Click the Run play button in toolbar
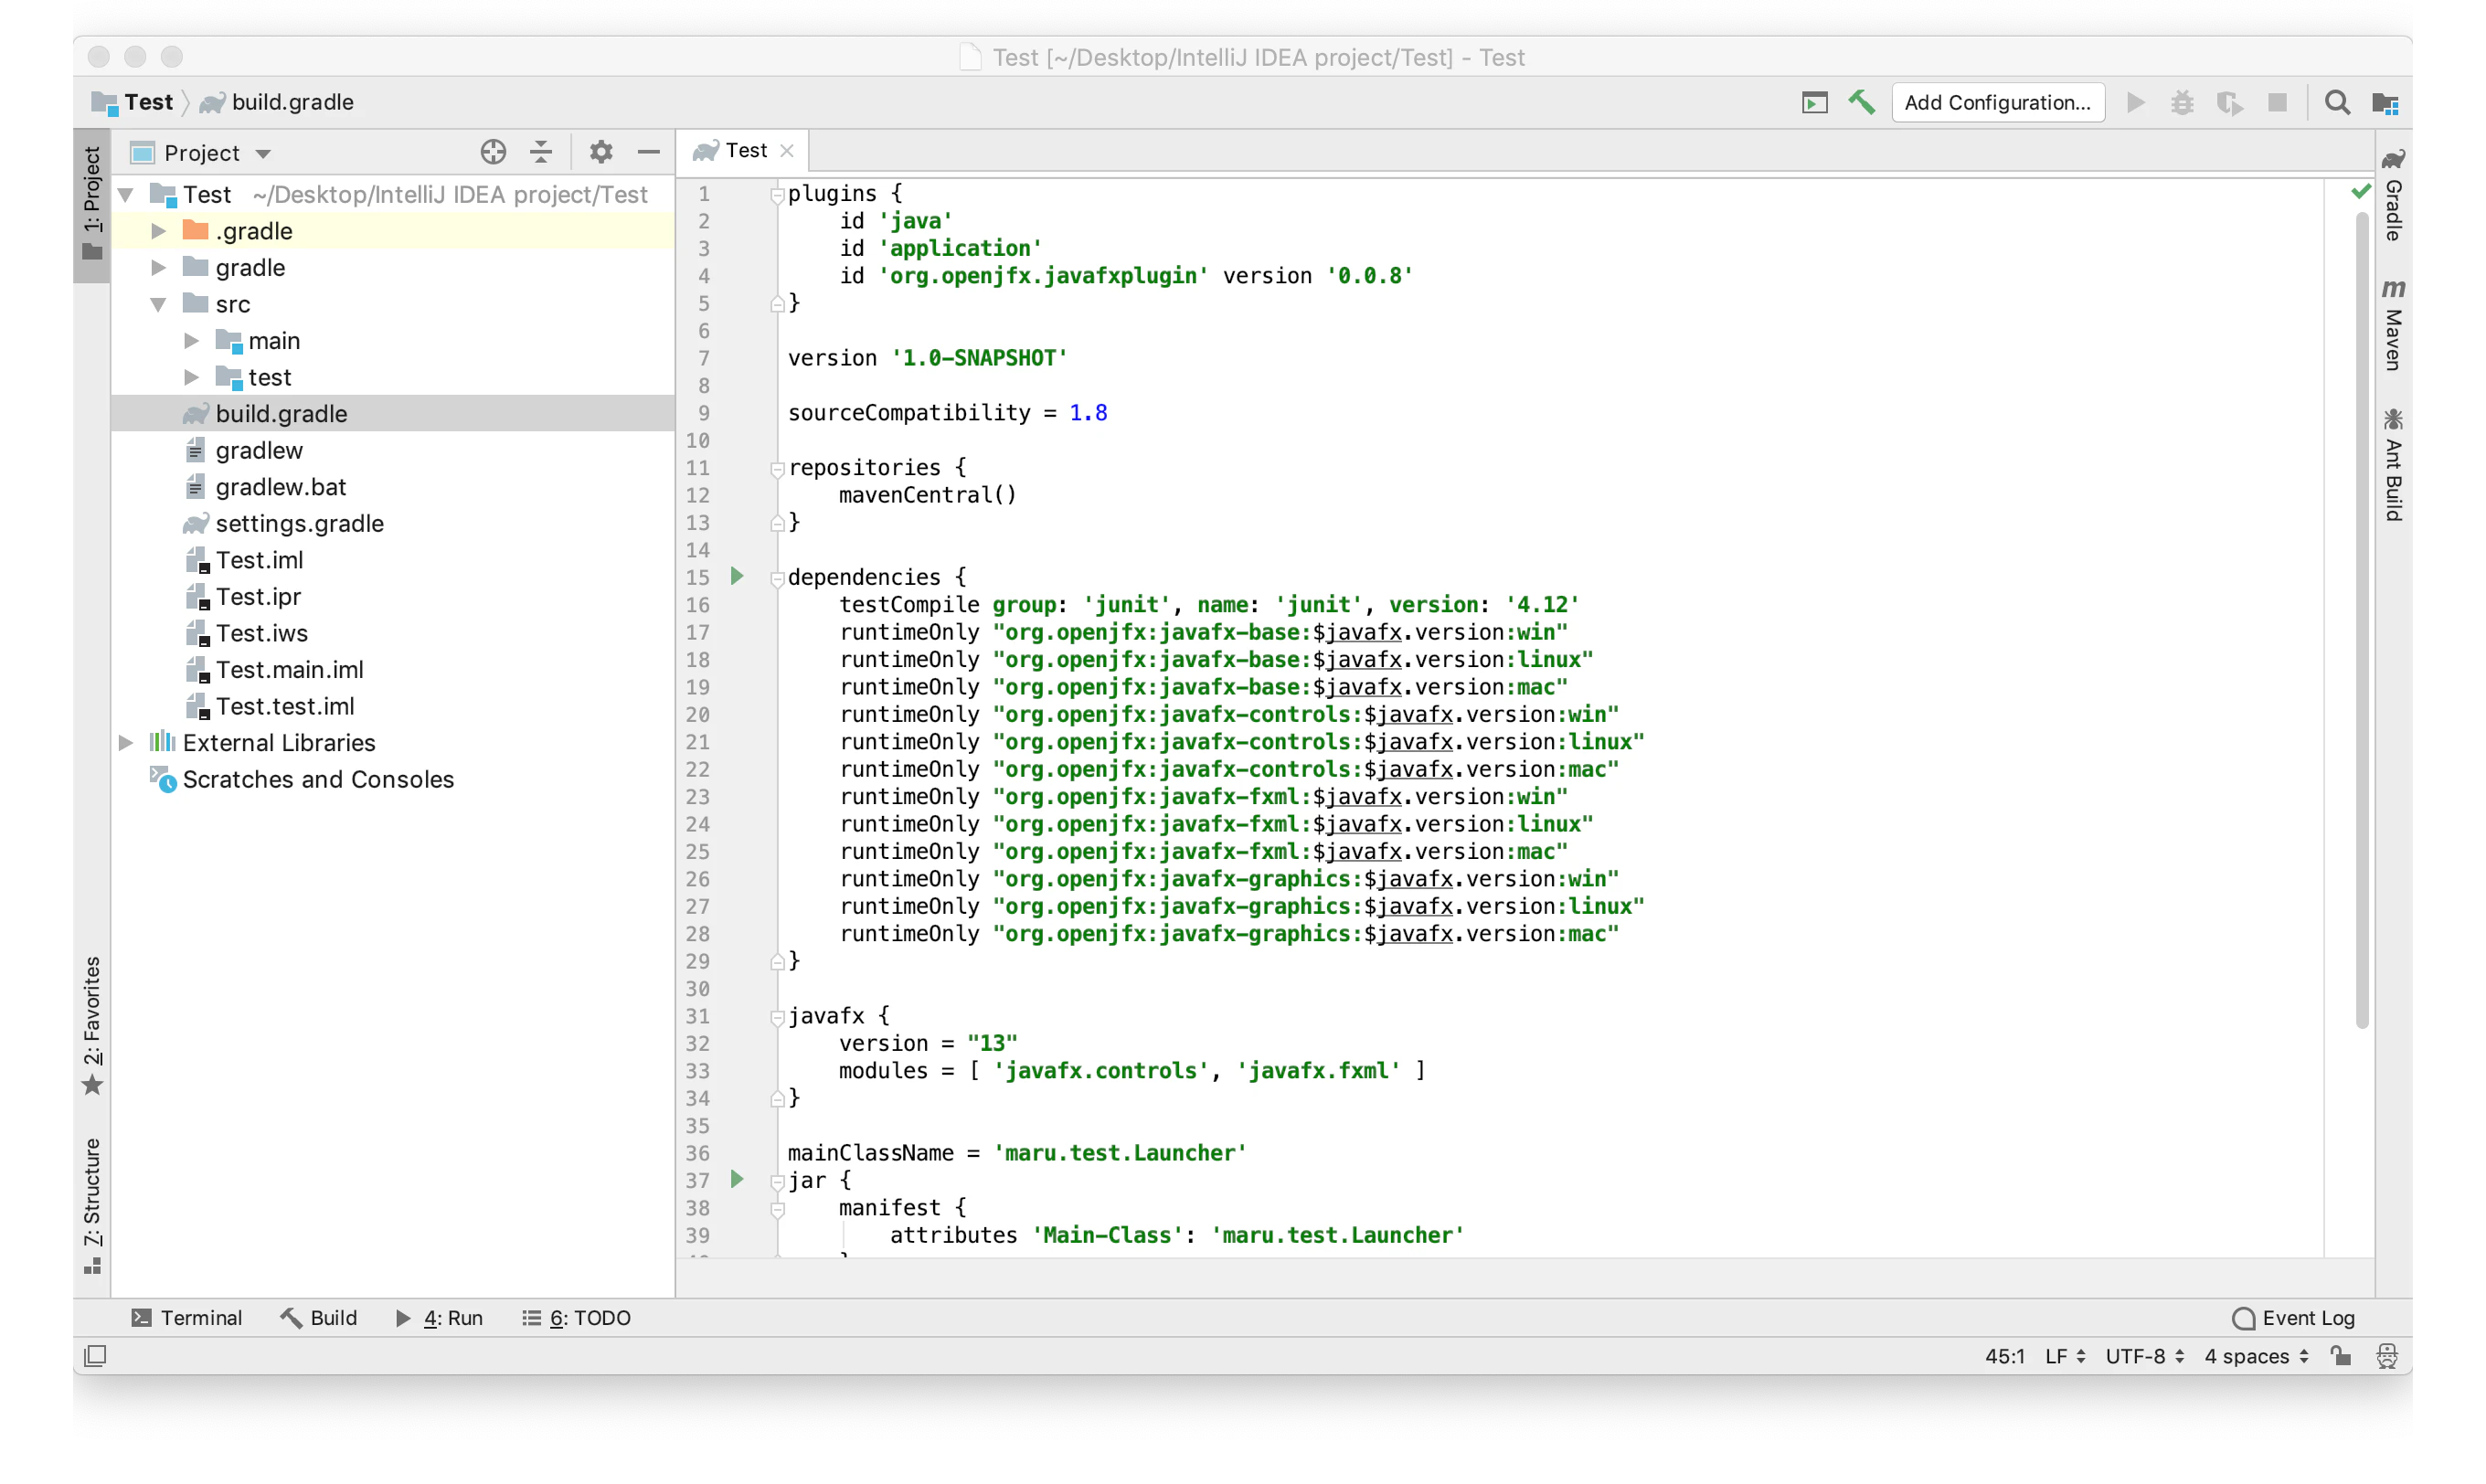The width and height of the screenshot is (2486, 1484). [x=2135, y=102]
